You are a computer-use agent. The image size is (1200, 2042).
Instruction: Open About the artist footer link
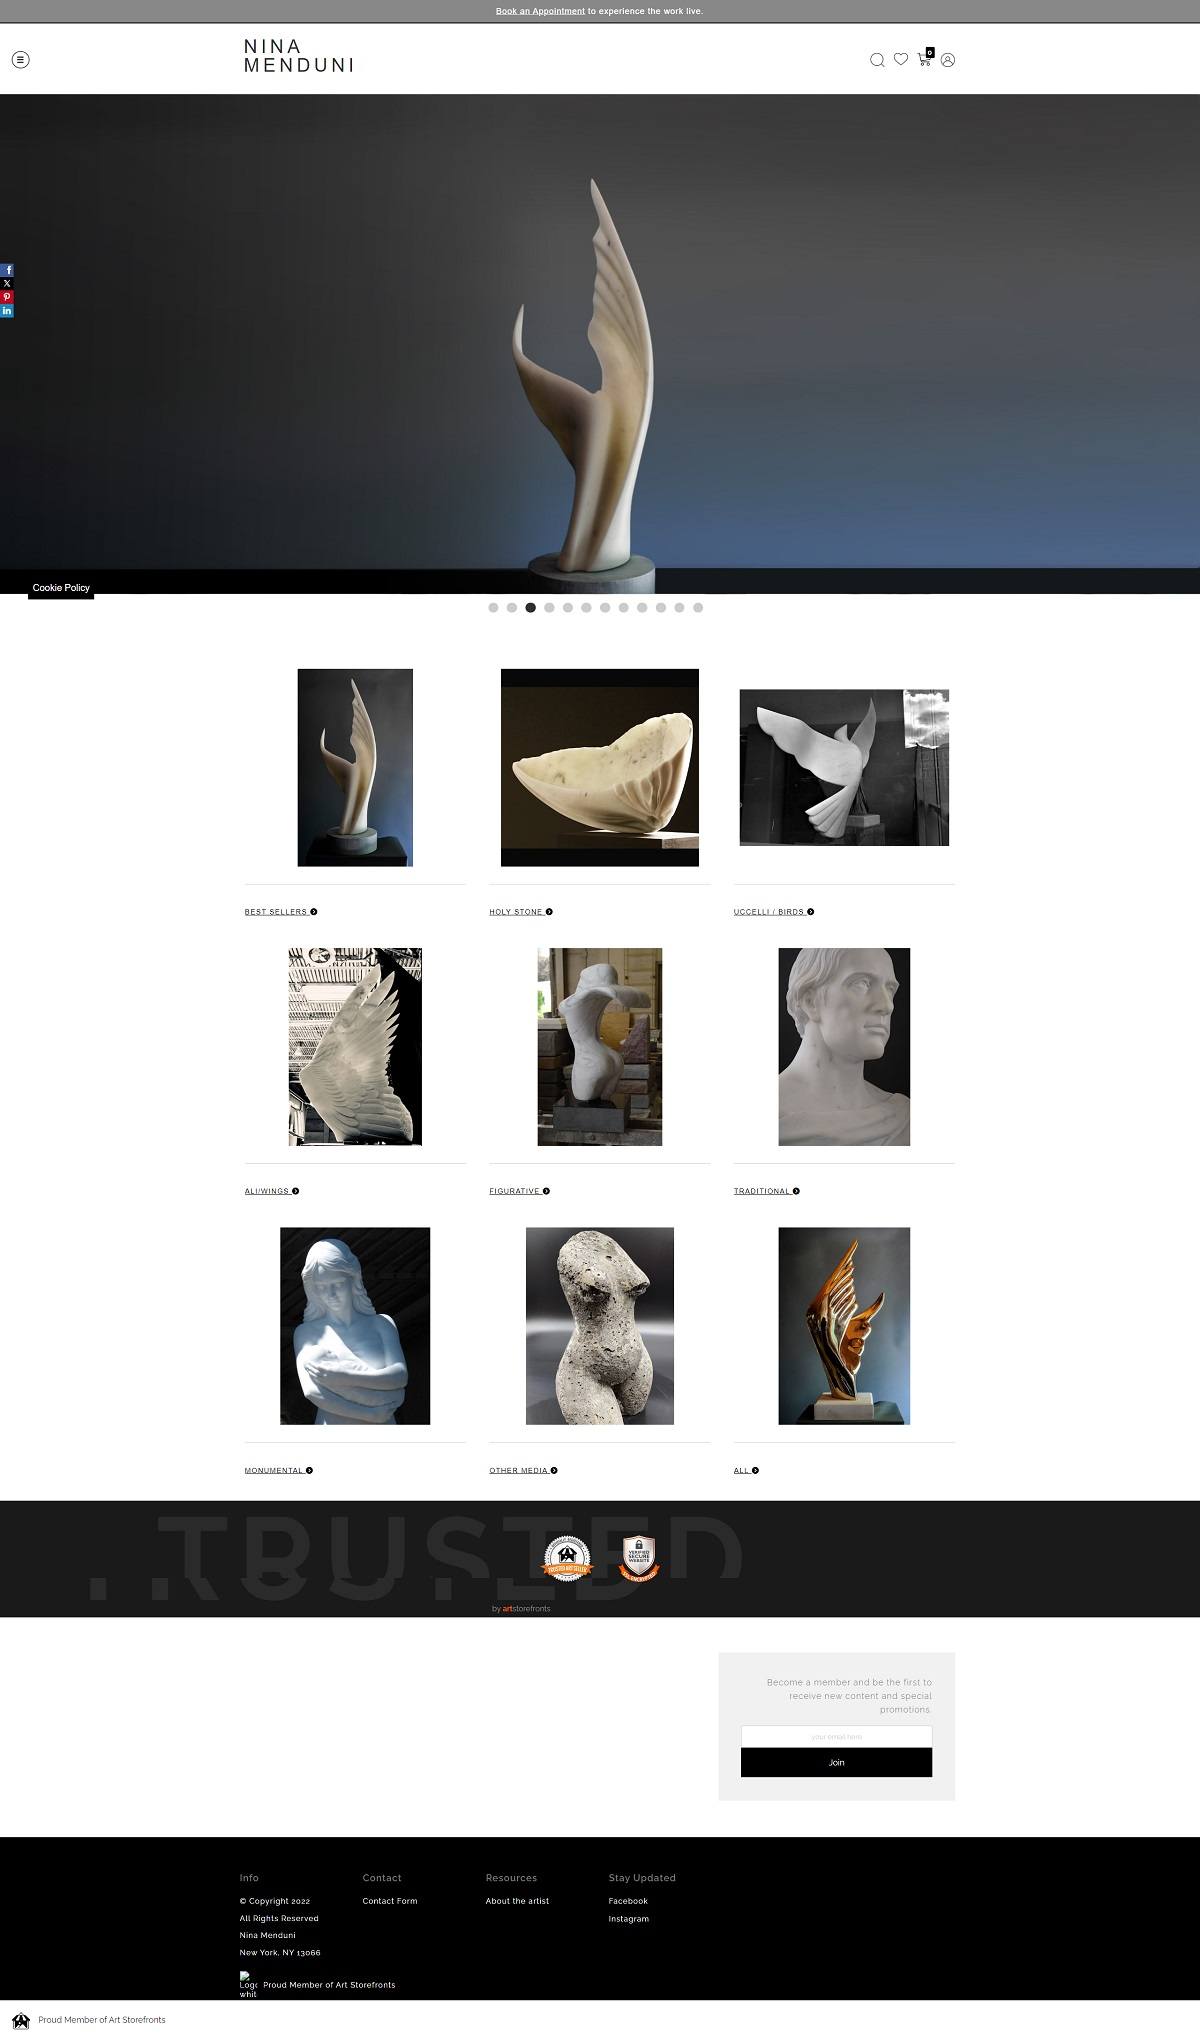point(517,1901)
